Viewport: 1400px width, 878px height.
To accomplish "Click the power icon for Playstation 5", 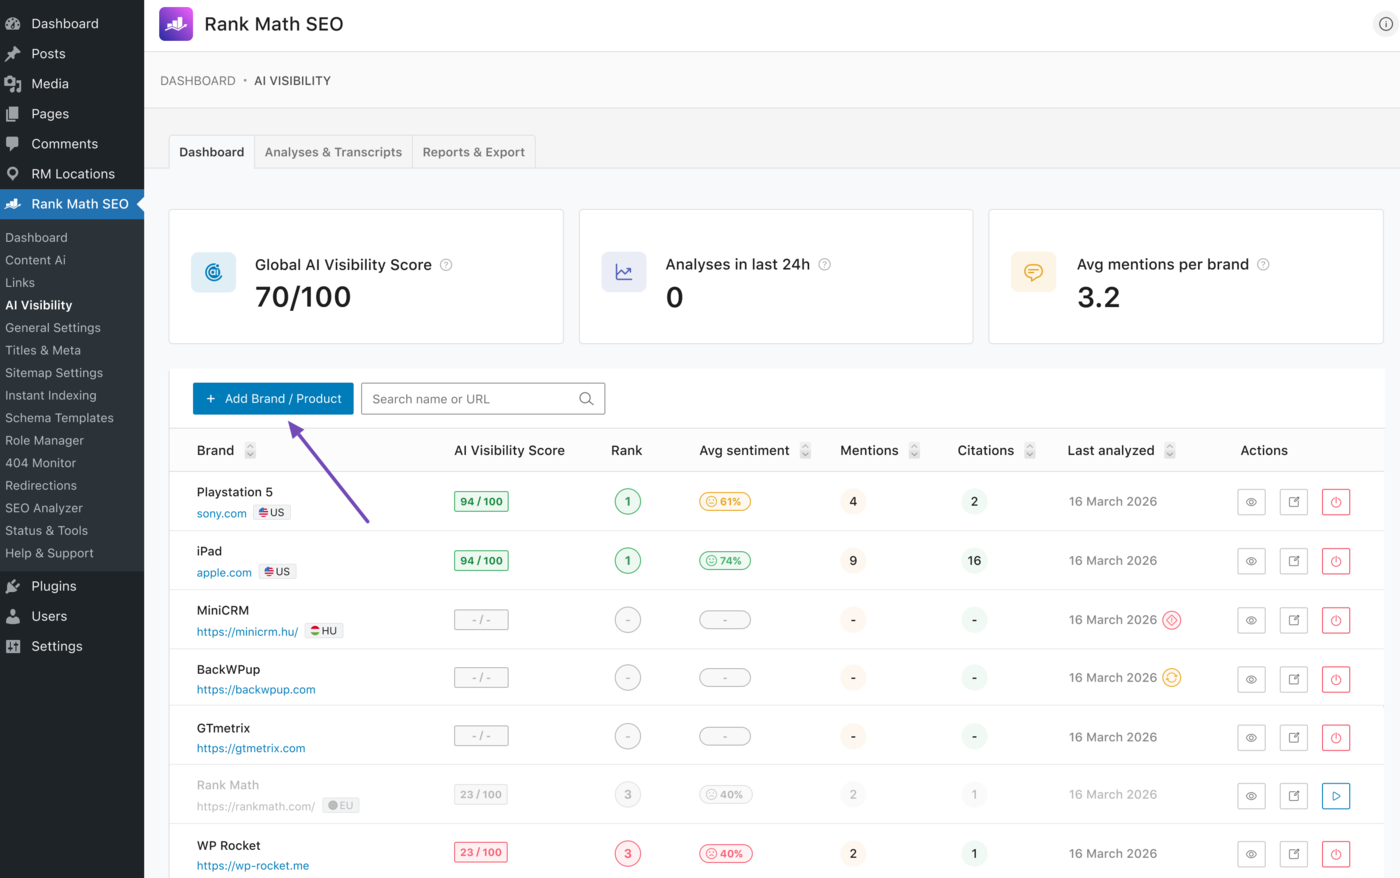I will tap(1336, 502).
